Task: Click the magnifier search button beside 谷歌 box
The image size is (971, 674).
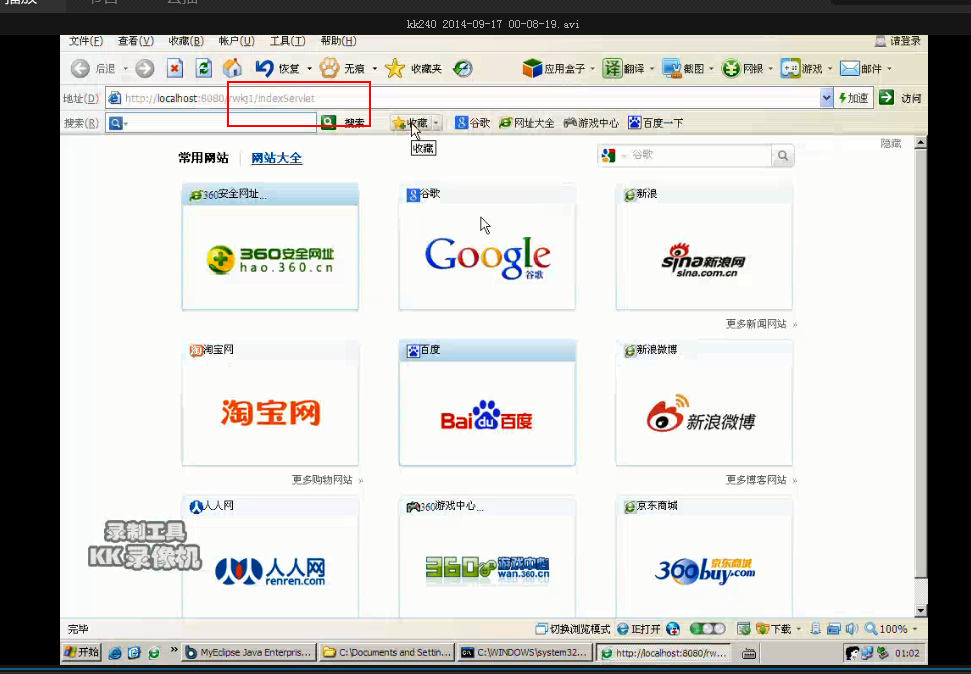Action: click(x=783, y=155)
